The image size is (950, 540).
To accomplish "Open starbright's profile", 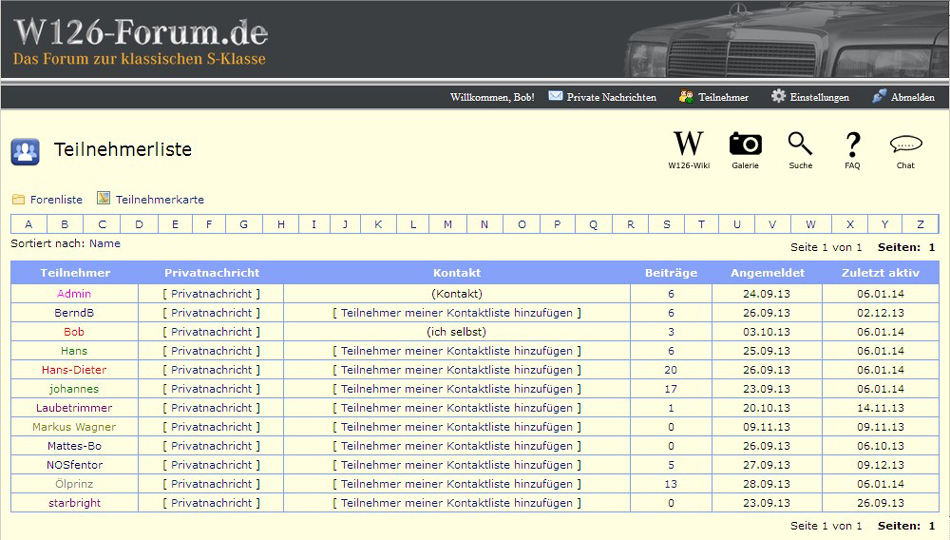I will point(74,503).
